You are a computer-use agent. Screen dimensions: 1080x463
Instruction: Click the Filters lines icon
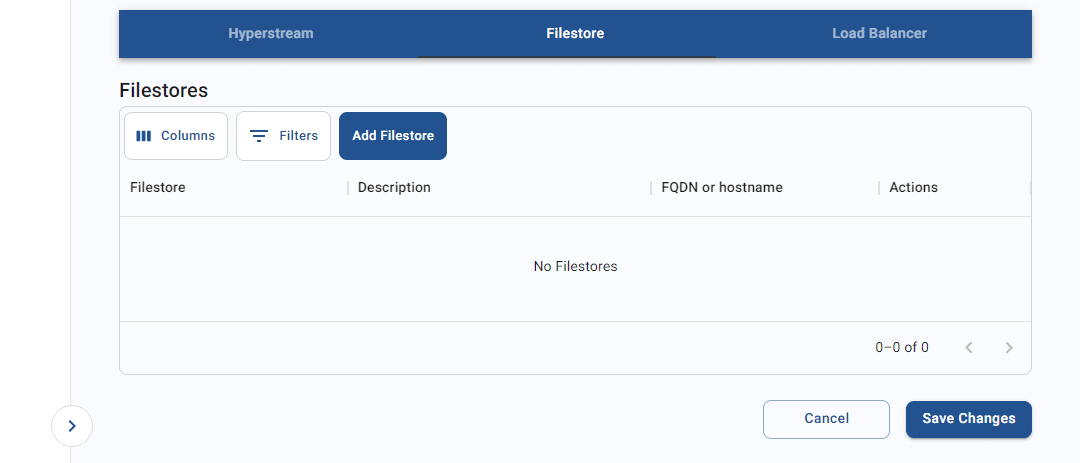tap(259, 136)
